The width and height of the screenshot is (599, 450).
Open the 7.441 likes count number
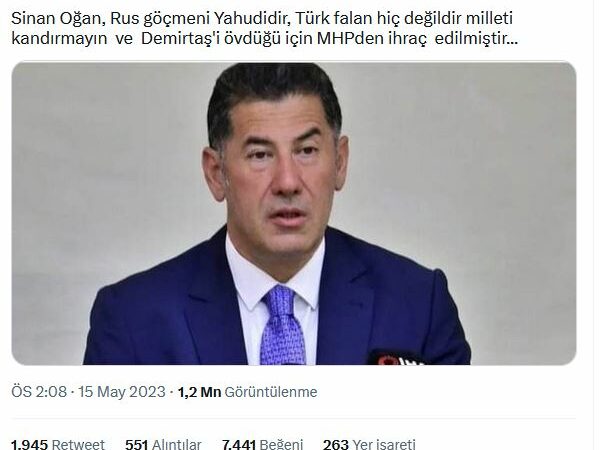239,444
